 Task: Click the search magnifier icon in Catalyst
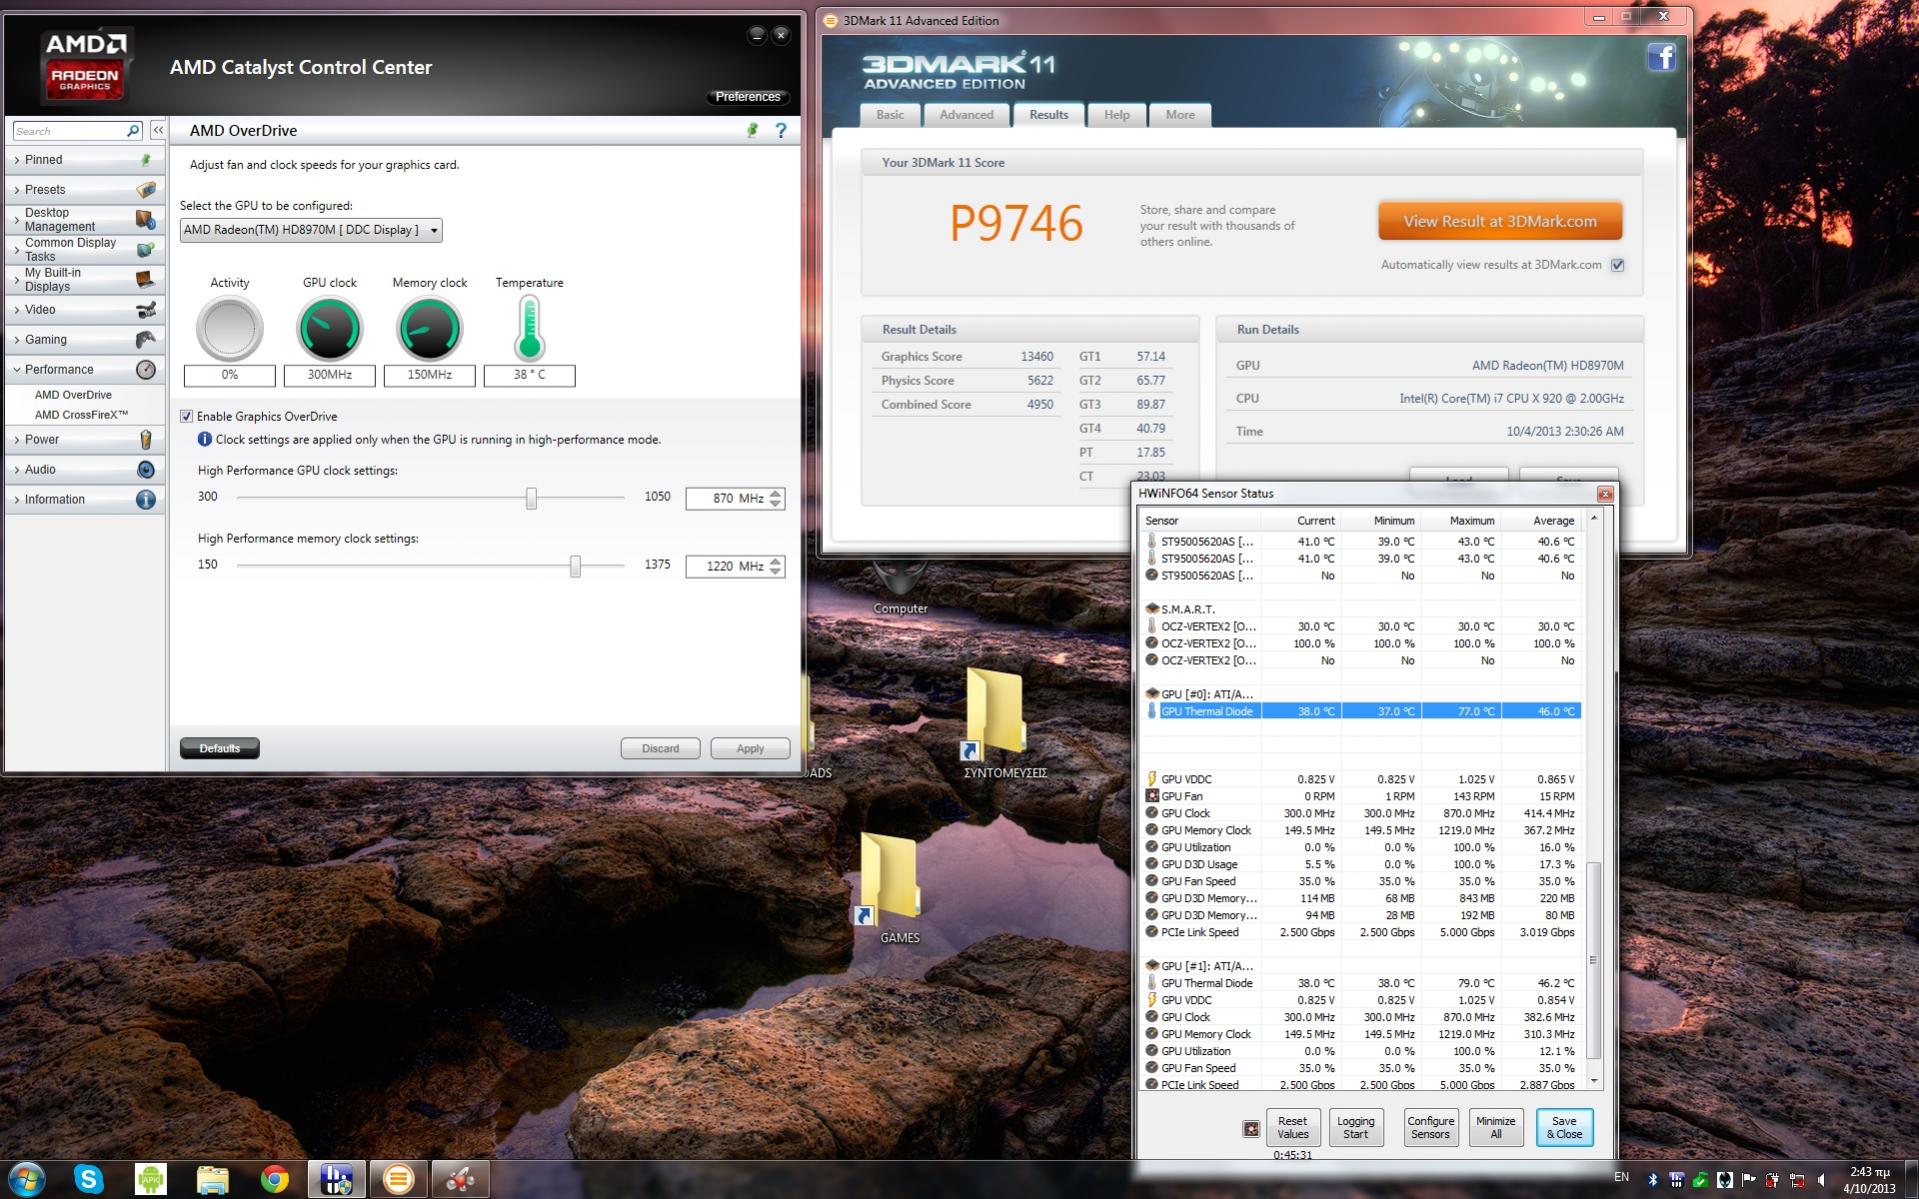click(133, 131)
